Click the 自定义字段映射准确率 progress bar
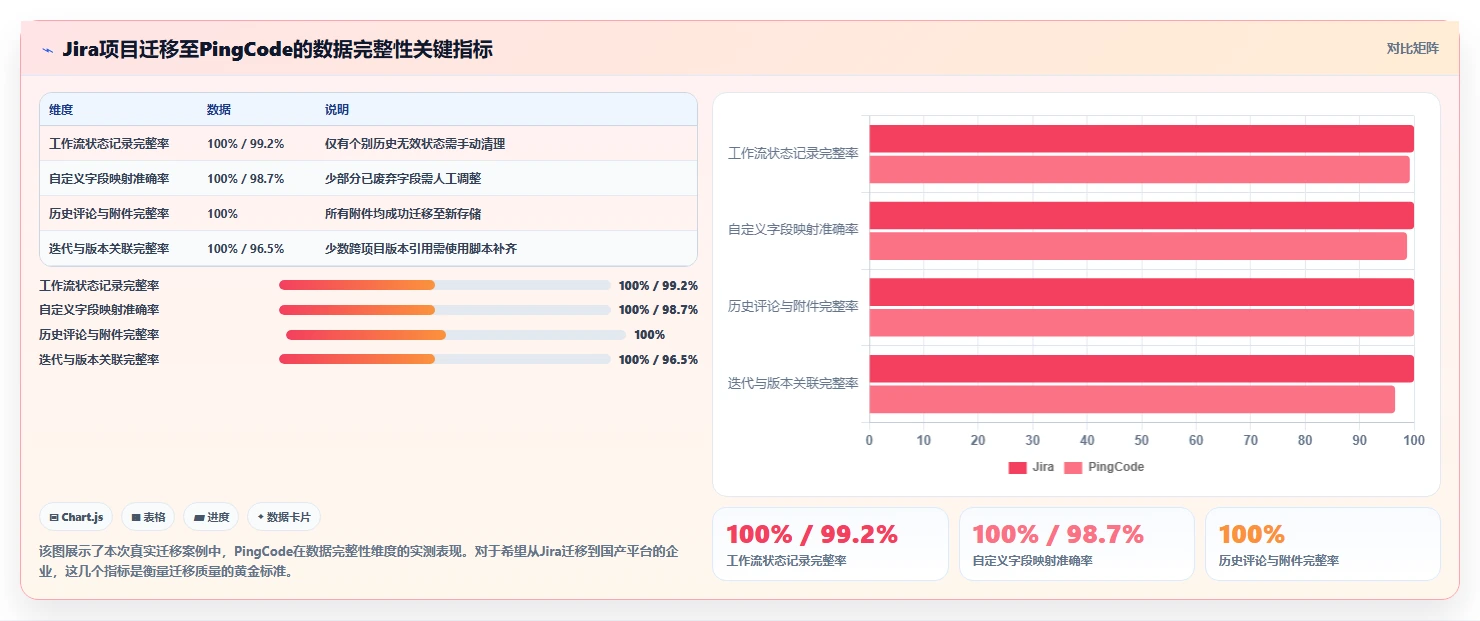This screenshot has height=621, width=1480. [x=444, y=310]
